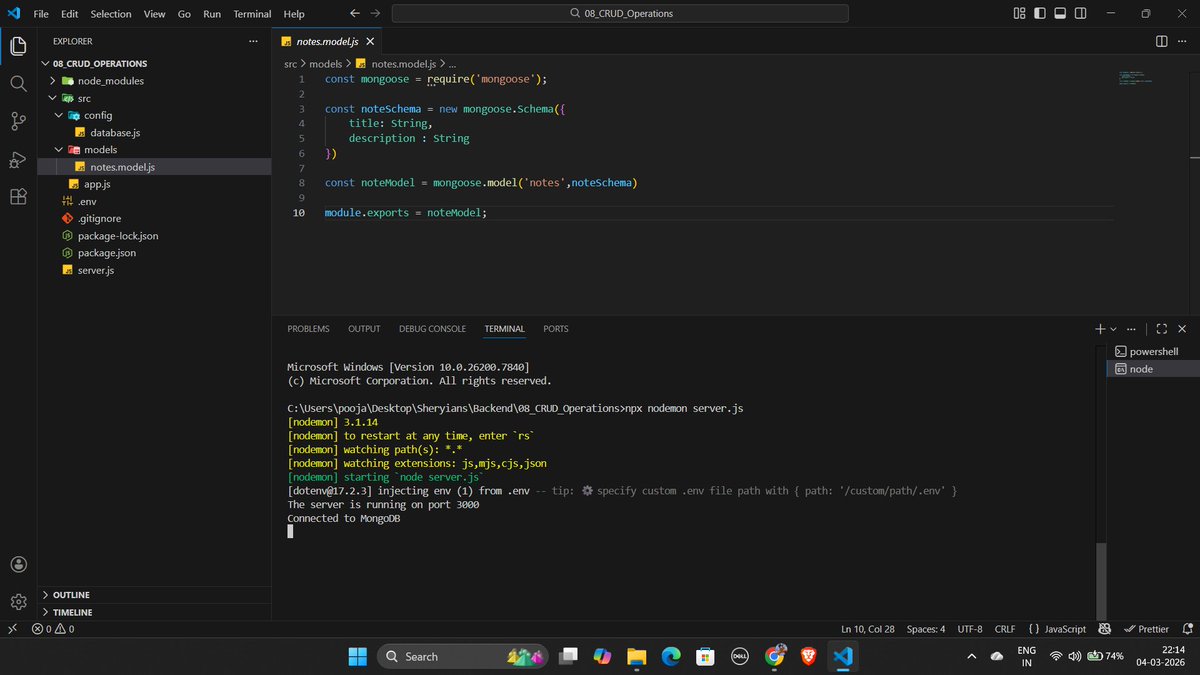Screen dimensions: 1200x675
Task: Toggle the bottom panel visibility
Action: [1061, 14]
